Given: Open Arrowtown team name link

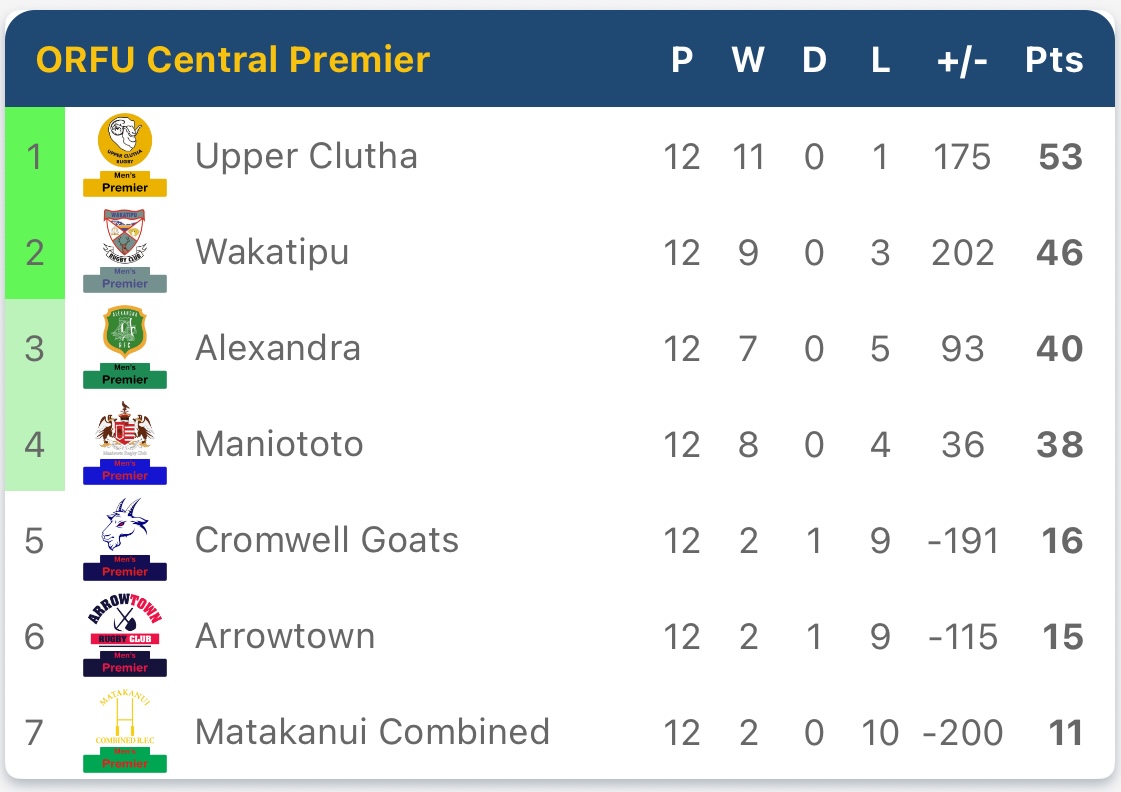Looking at the screenshot, I should 285,636.
